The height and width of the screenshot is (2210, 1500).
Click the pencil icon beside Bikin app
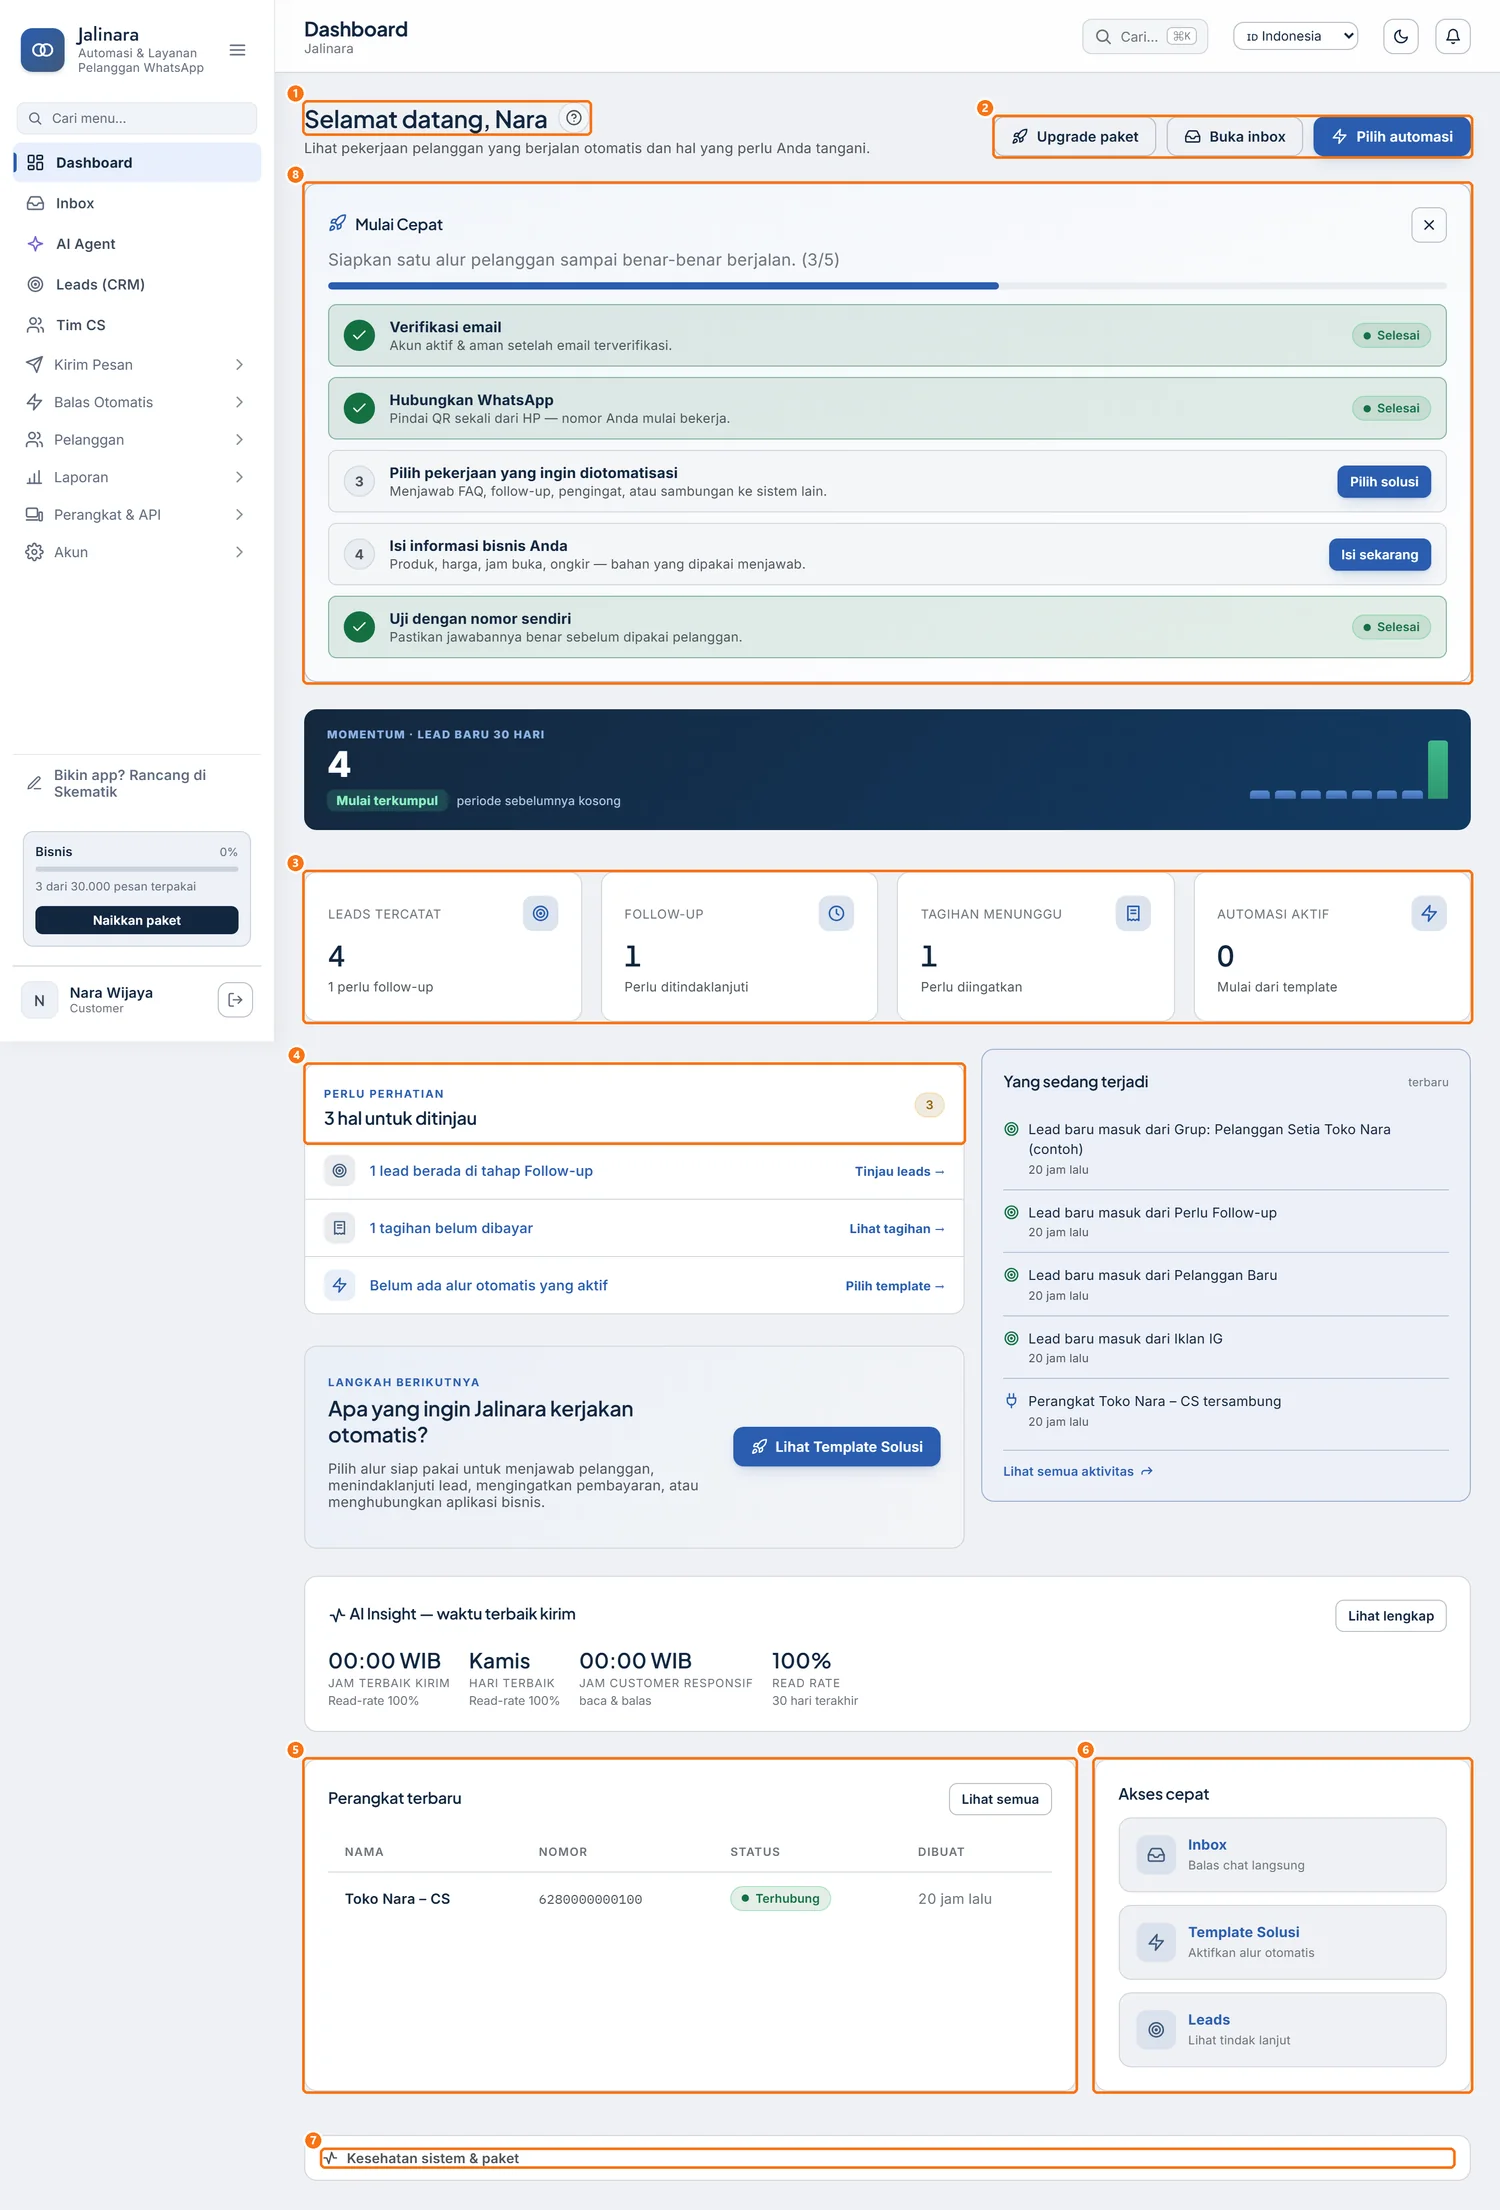(x=34, y=783)
